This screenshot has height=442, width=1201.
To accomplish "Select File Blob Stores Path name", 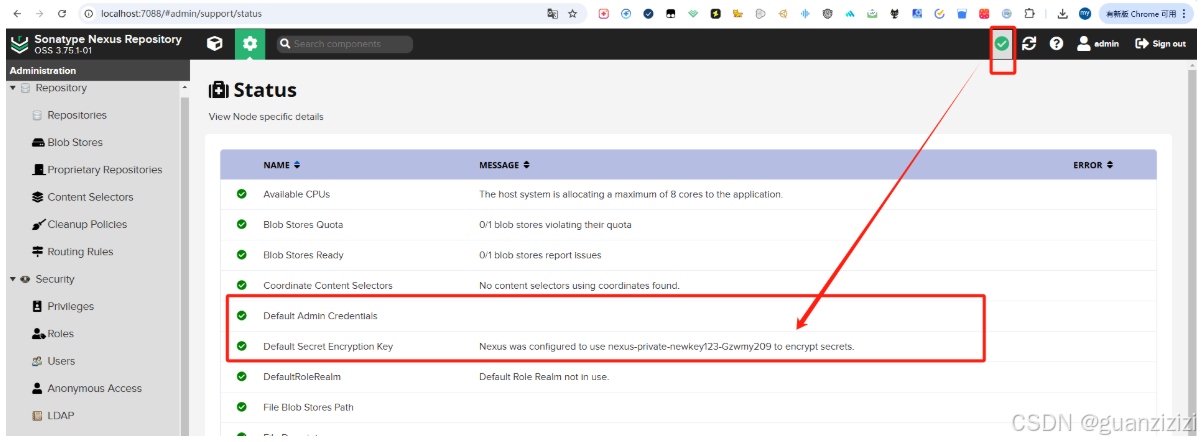I will point(308,407).
